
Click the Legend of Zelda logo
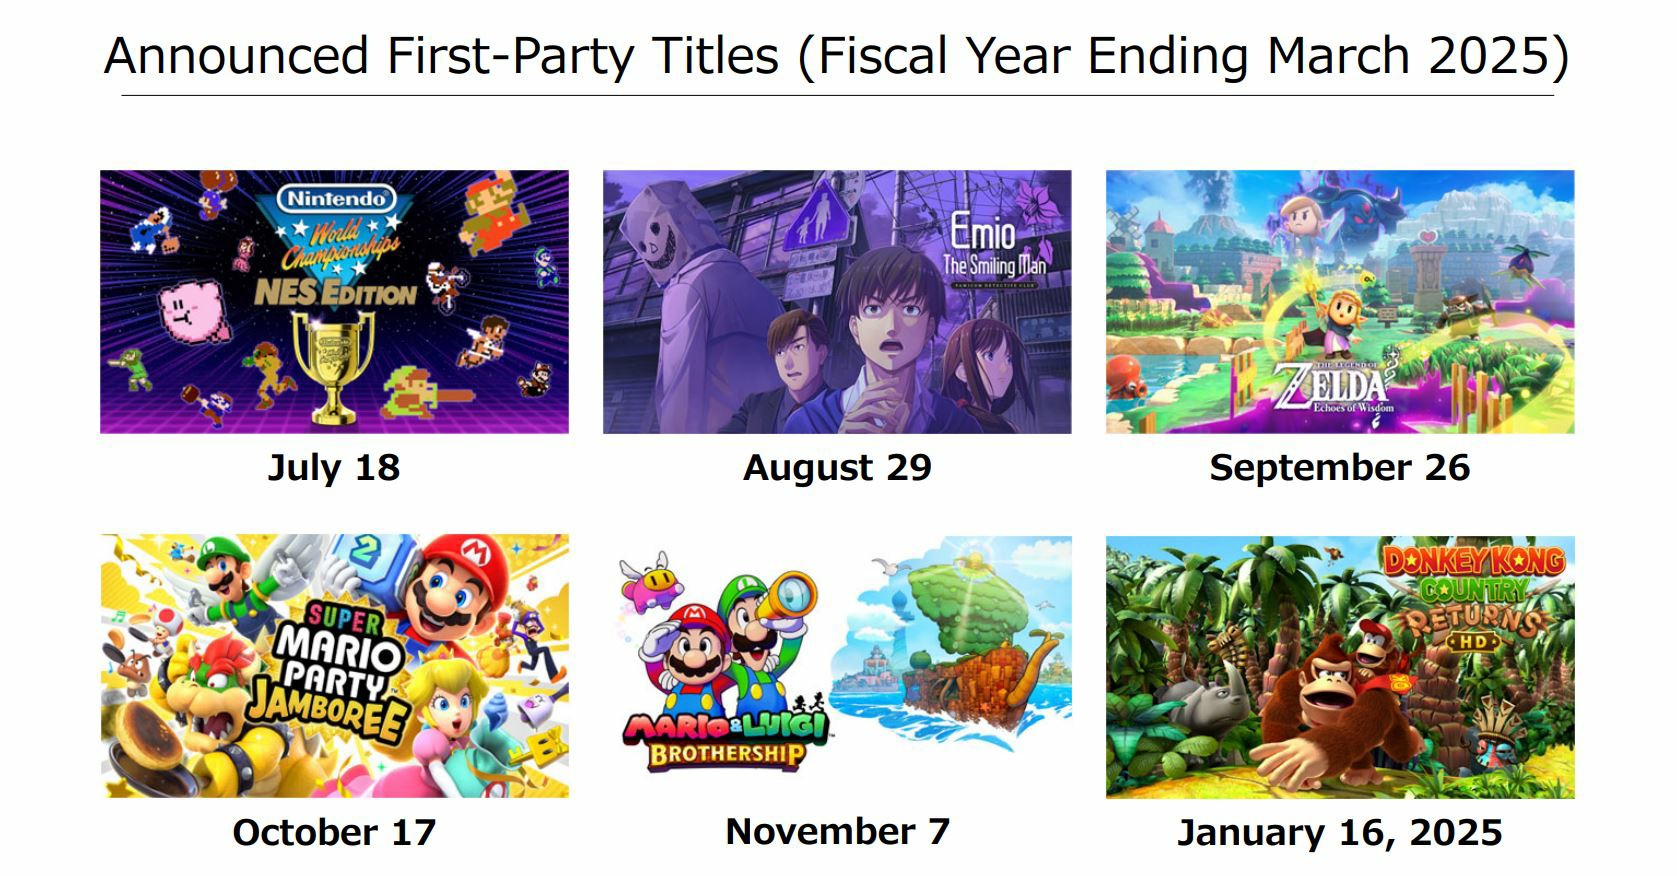point(1333,388)
